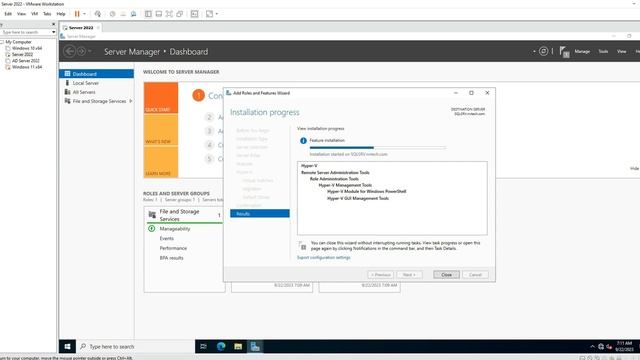Click the revert snapshot toolbar icon

(123, 14)
